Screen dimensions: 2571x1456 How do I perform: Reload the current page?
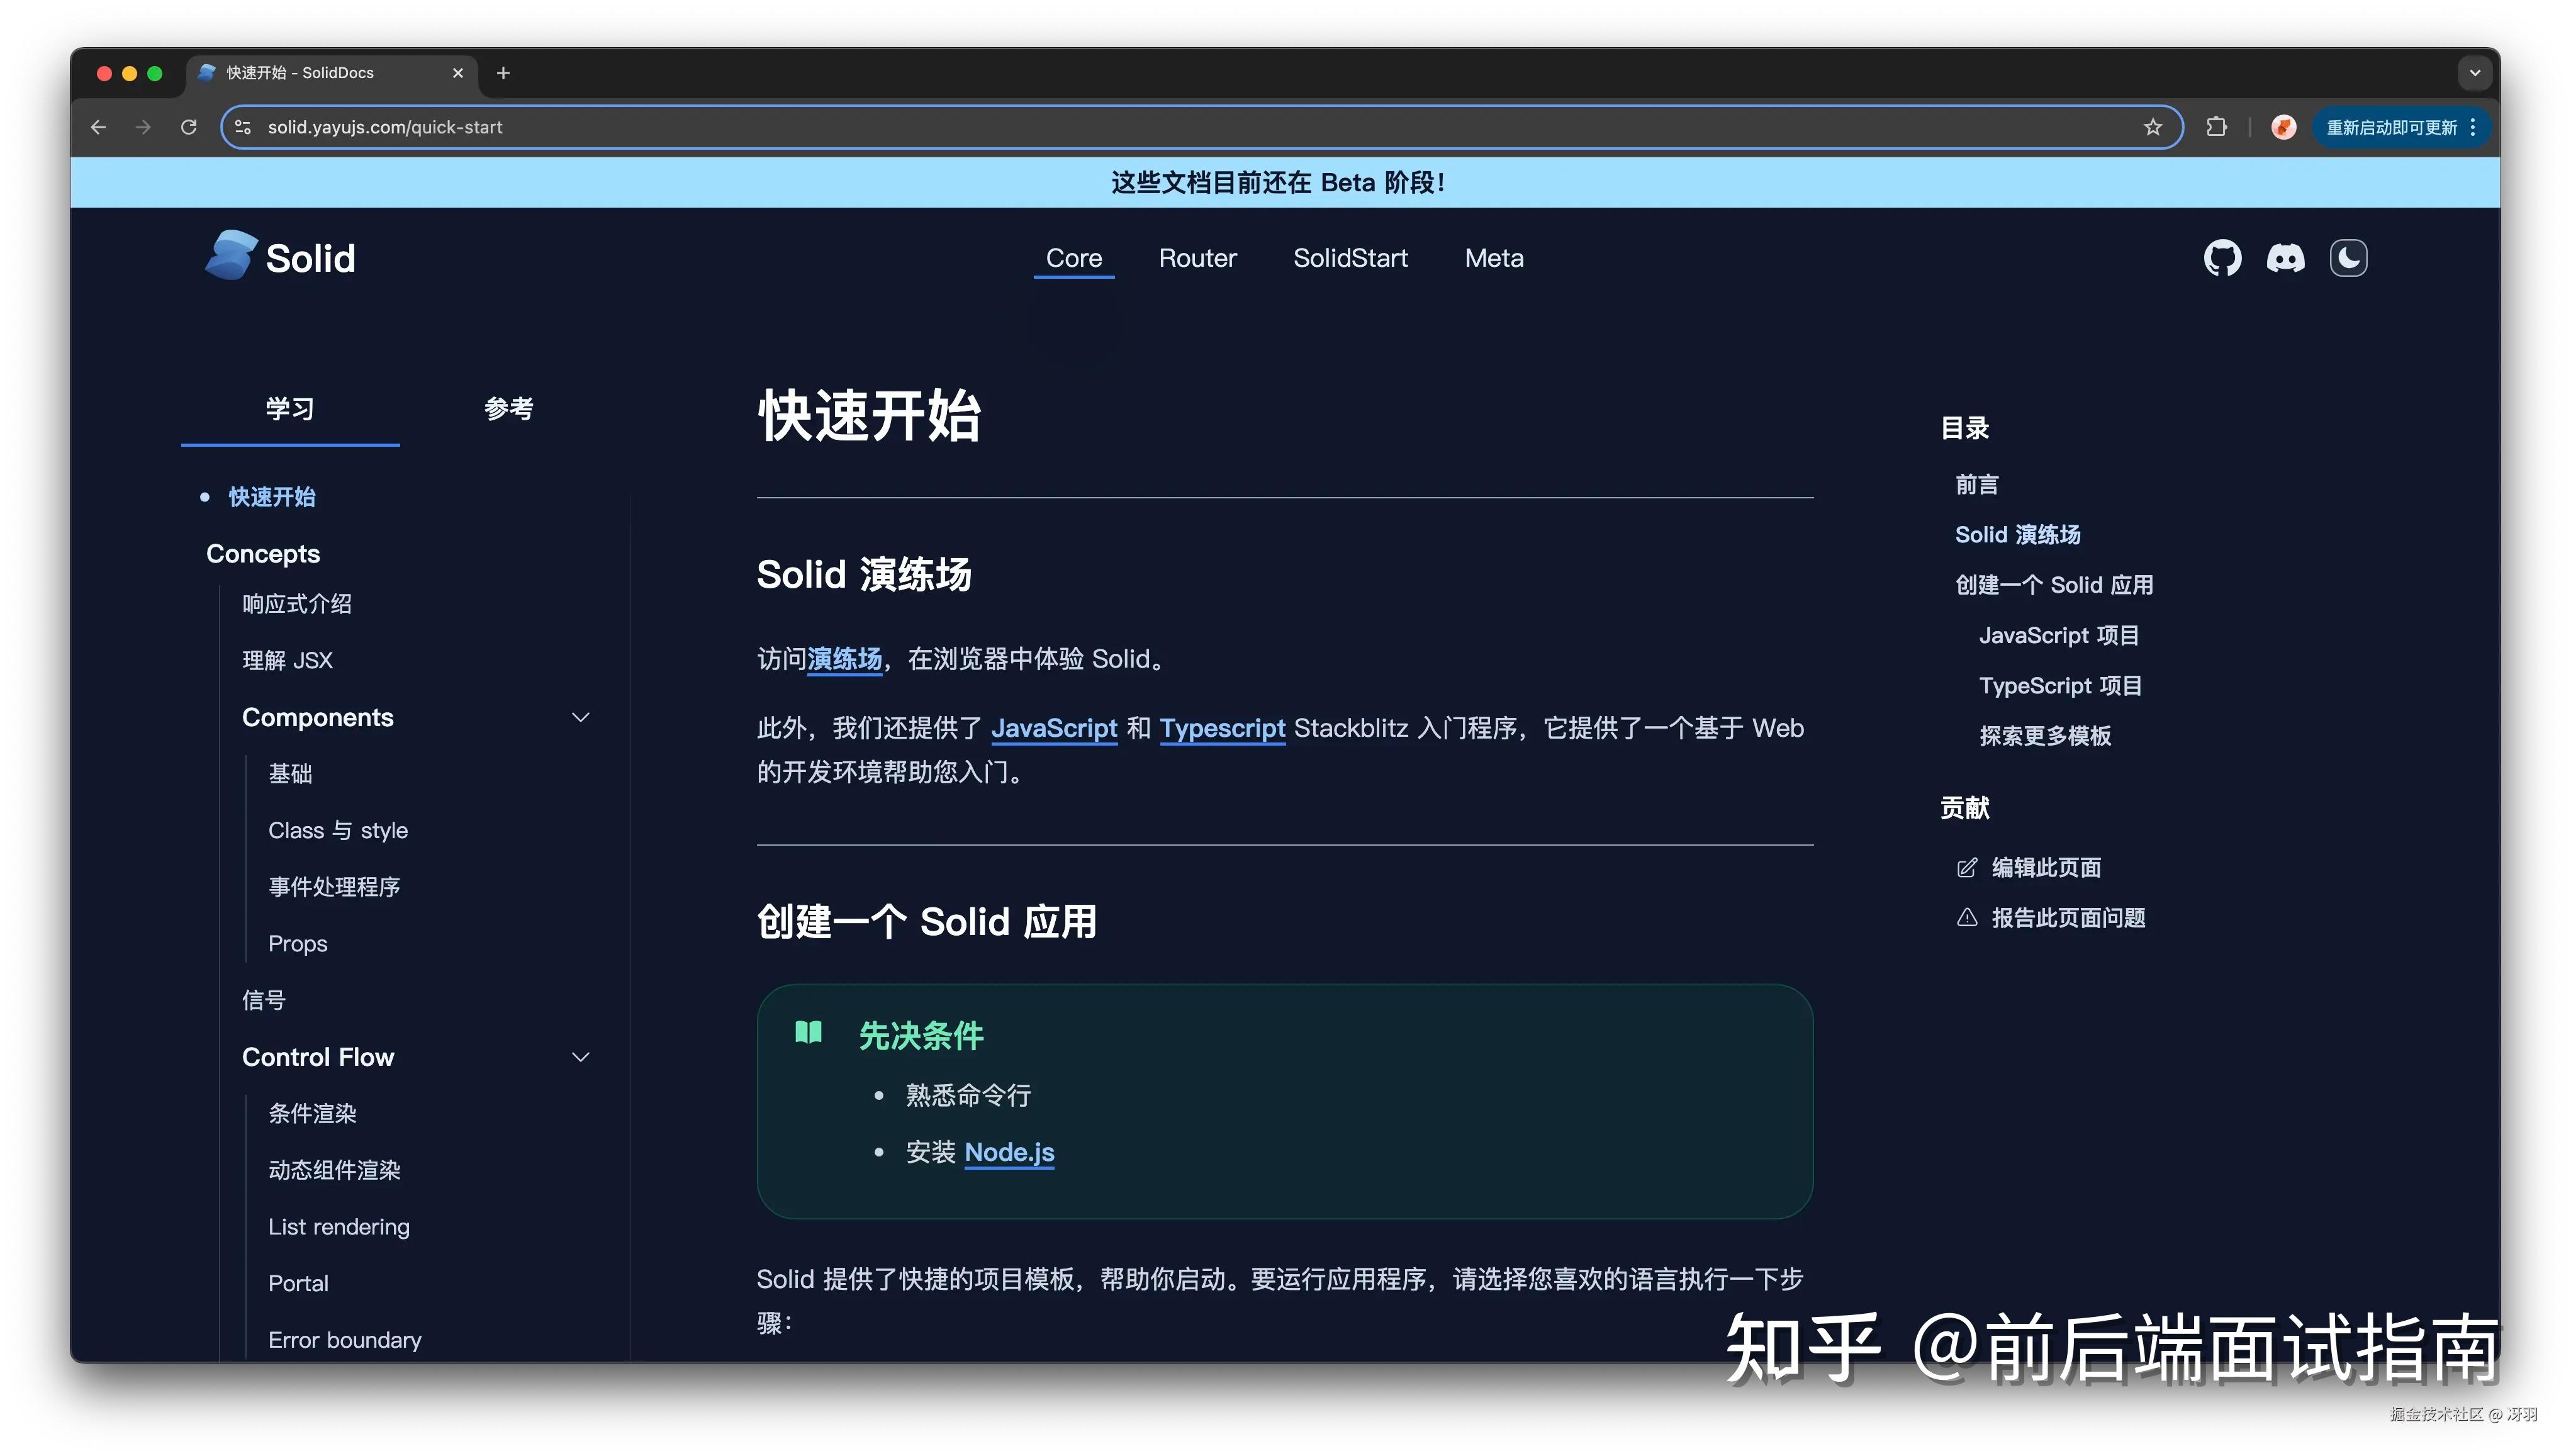tap(189, 127)
